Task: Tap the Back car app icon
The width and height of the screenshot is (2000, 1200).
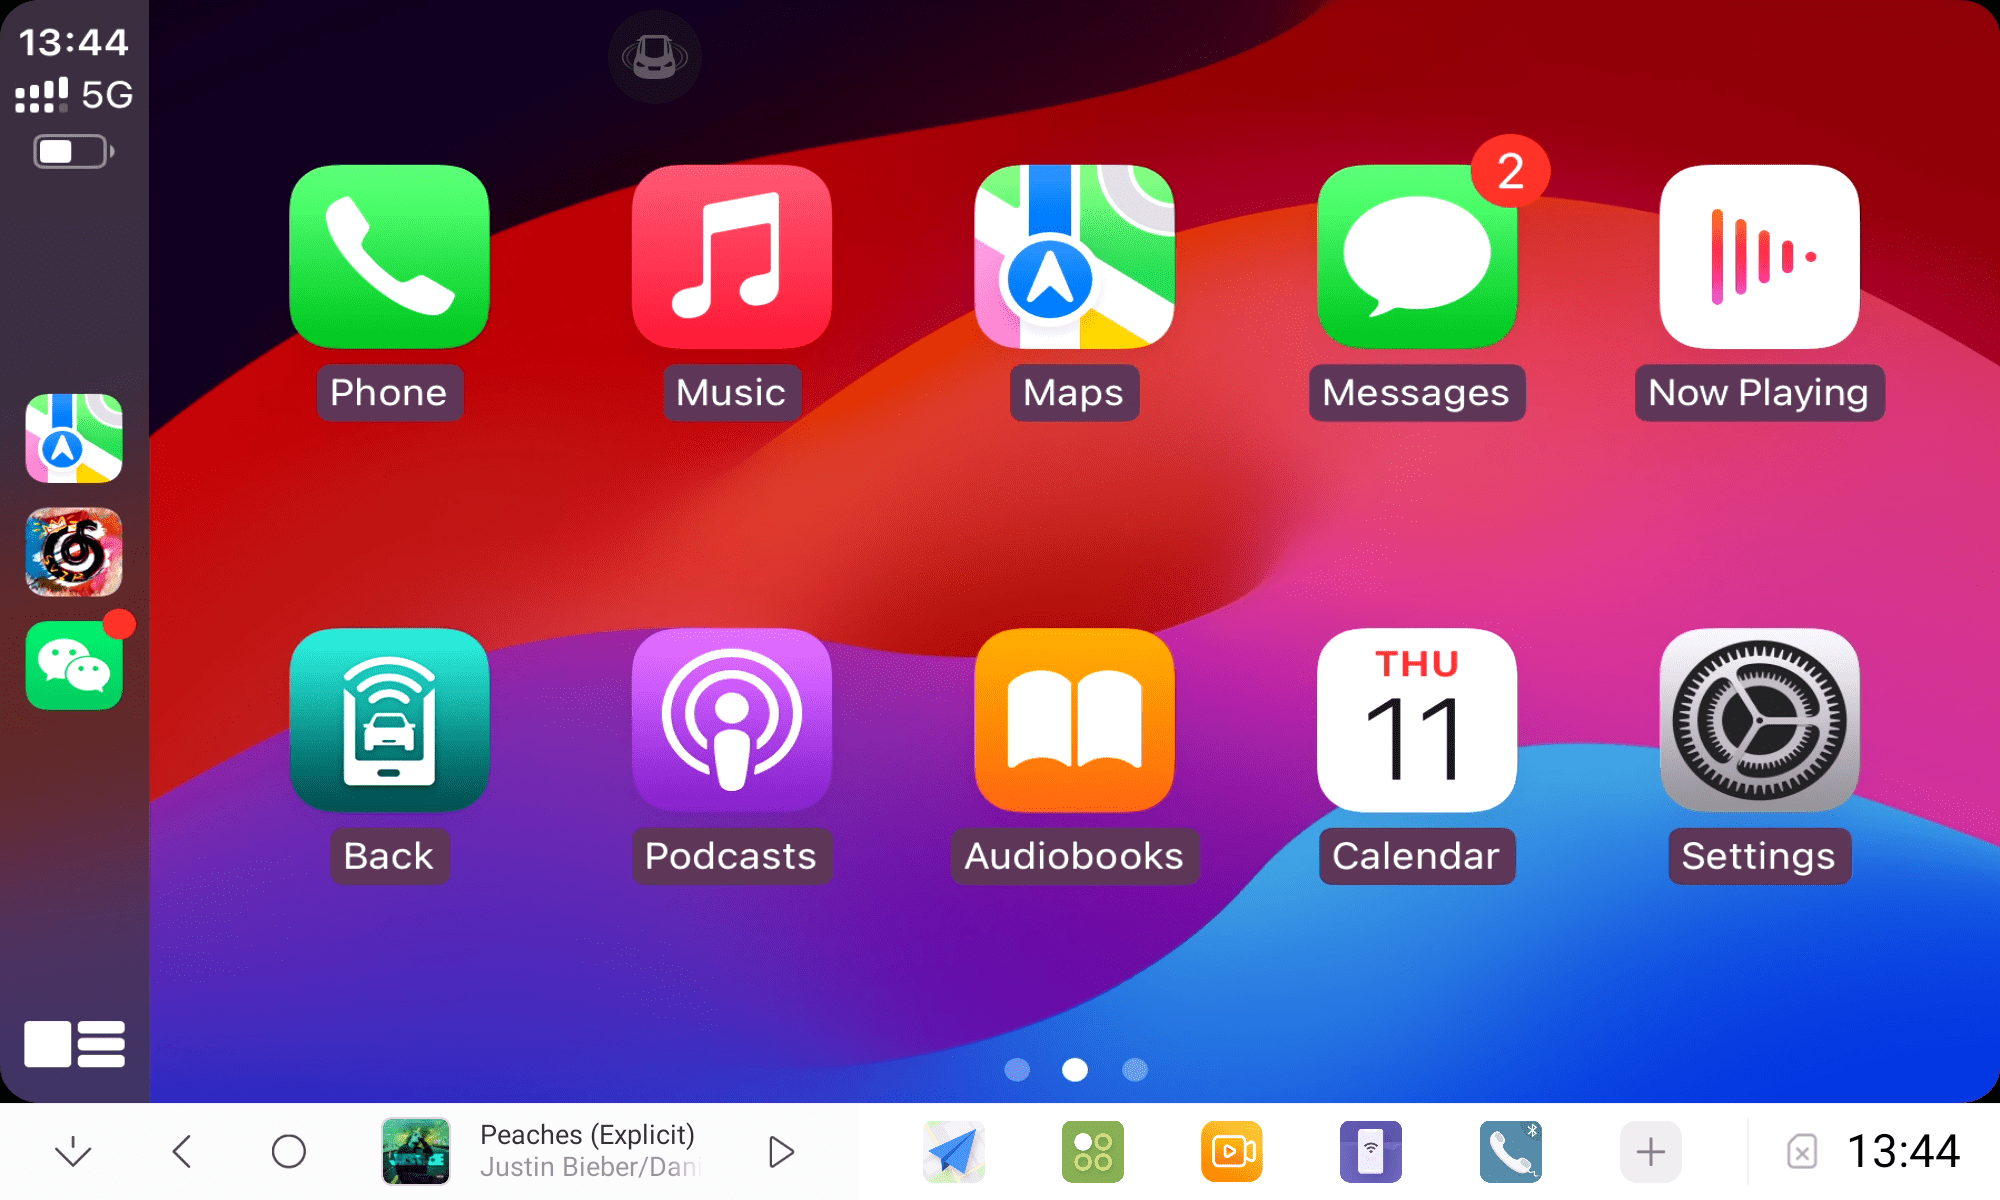Action: click(x=389, y=720)
